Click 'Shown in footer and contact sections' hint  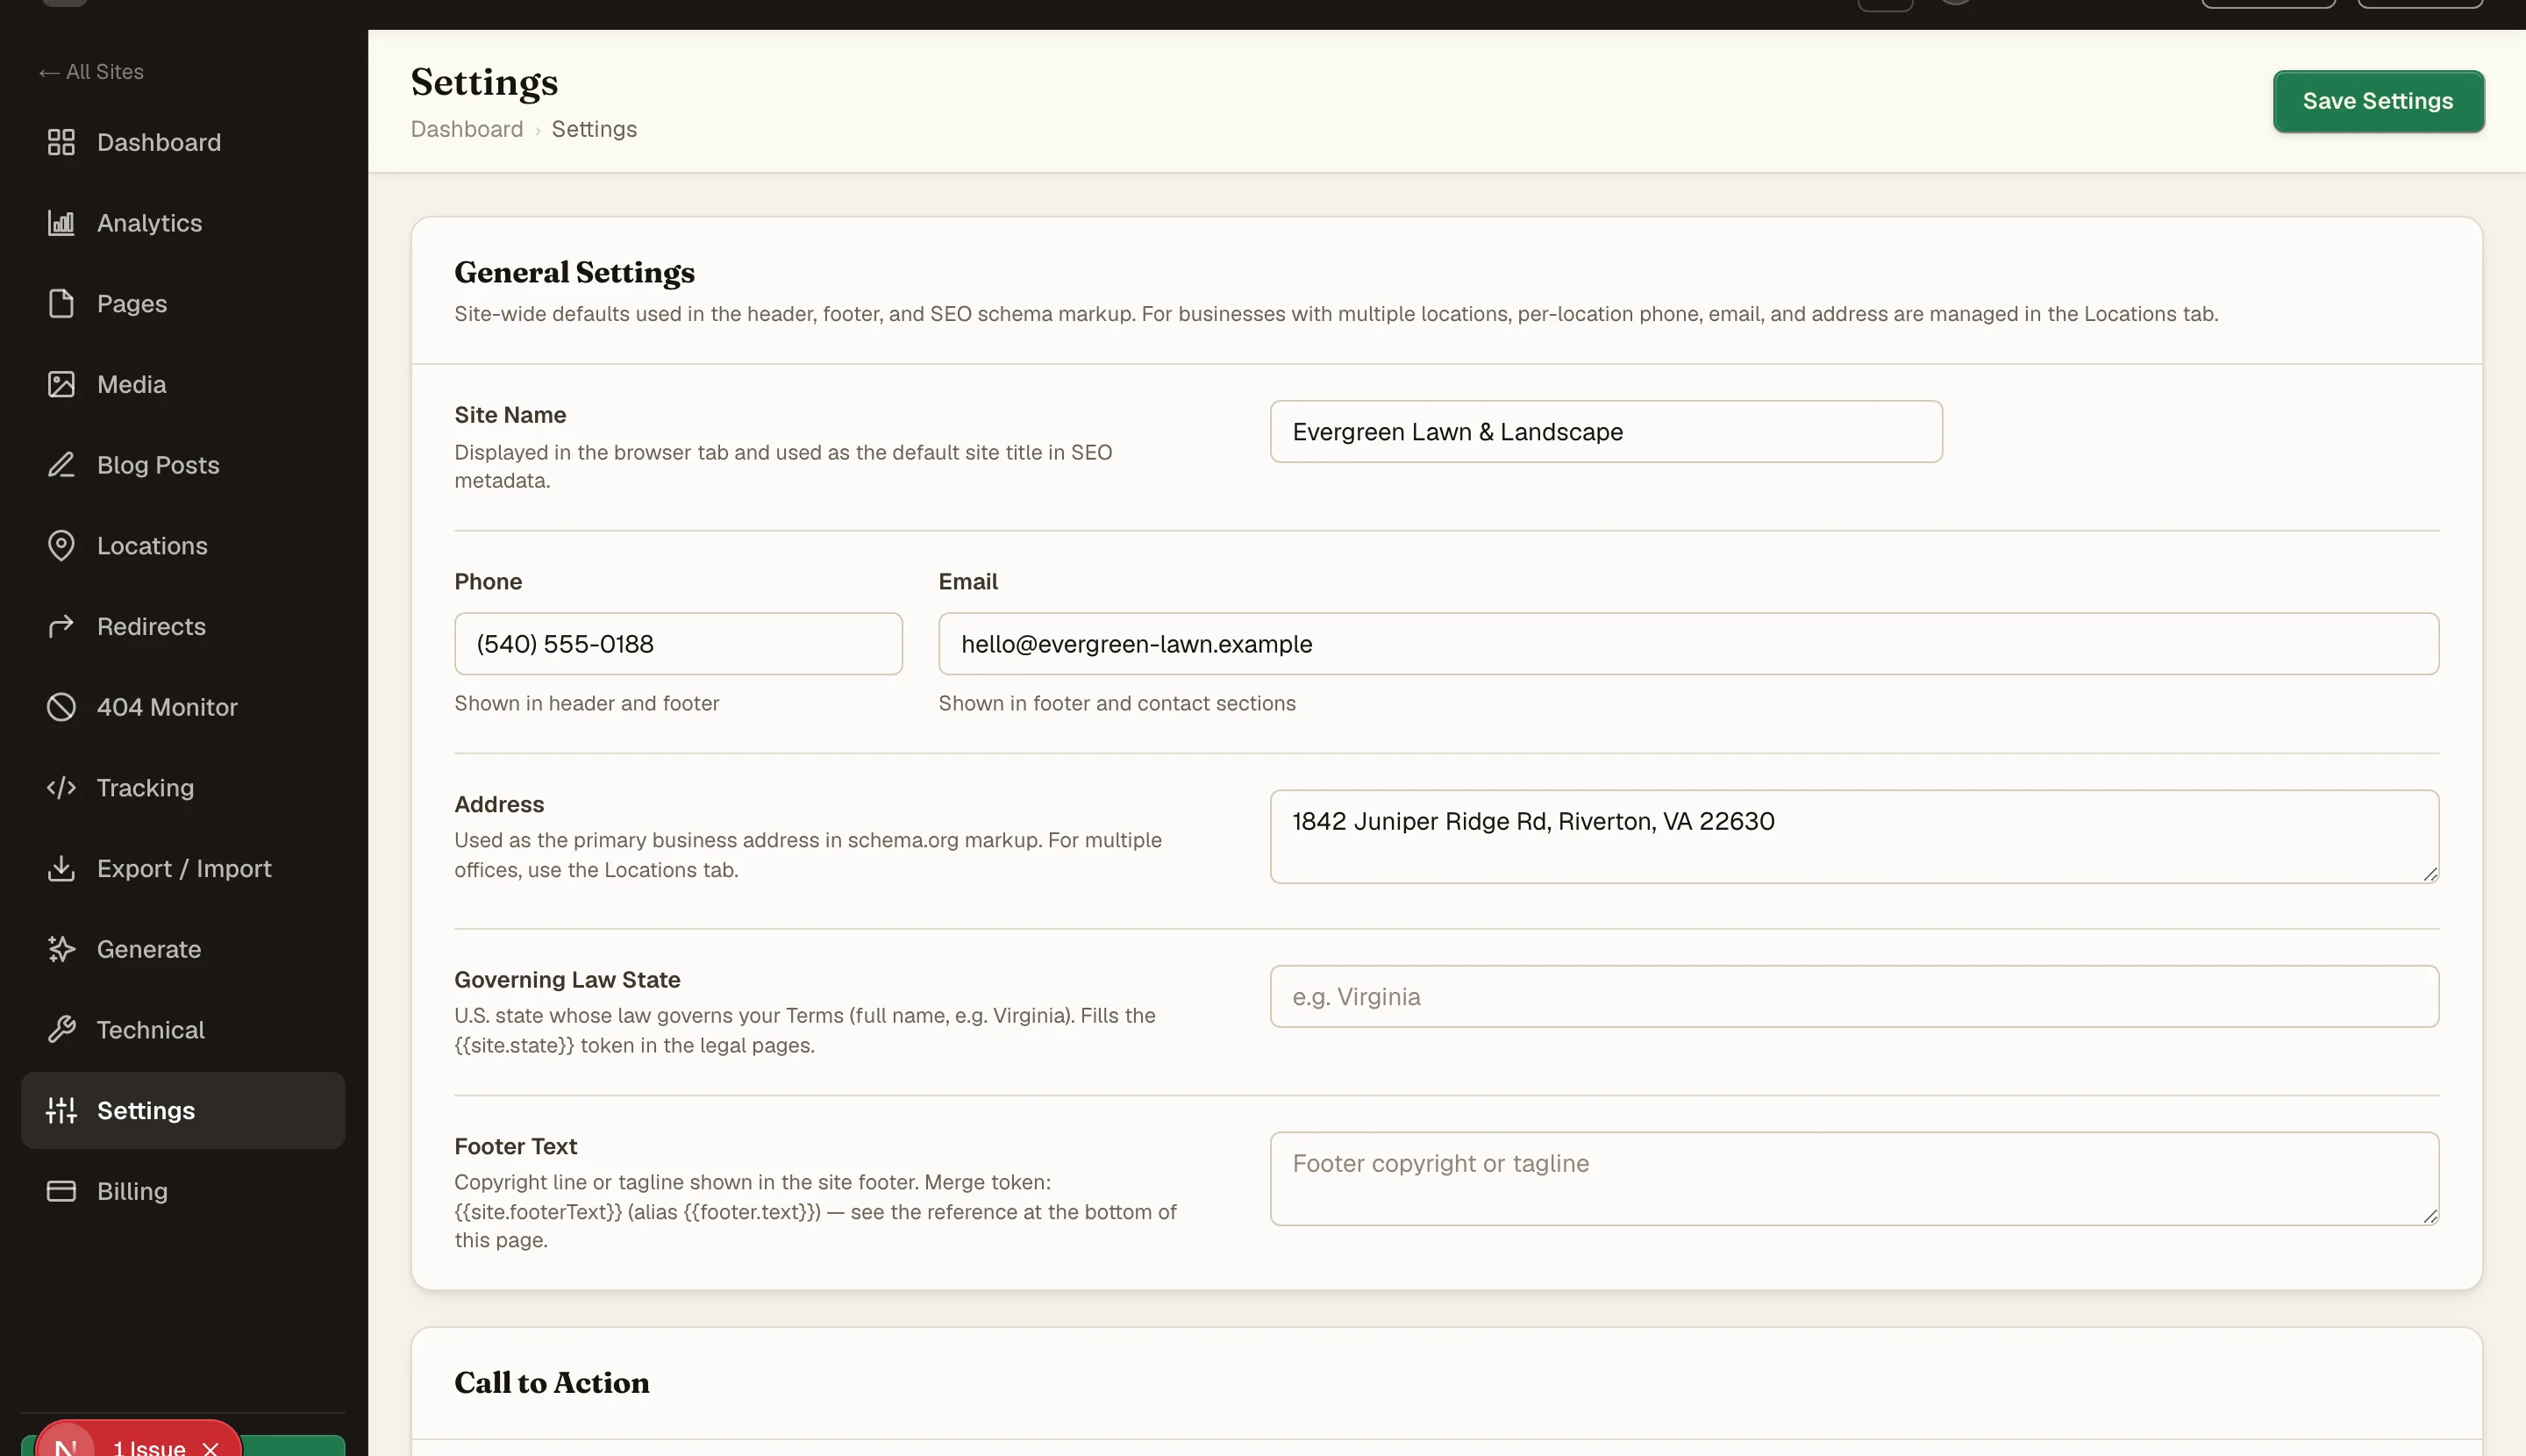1117,703
